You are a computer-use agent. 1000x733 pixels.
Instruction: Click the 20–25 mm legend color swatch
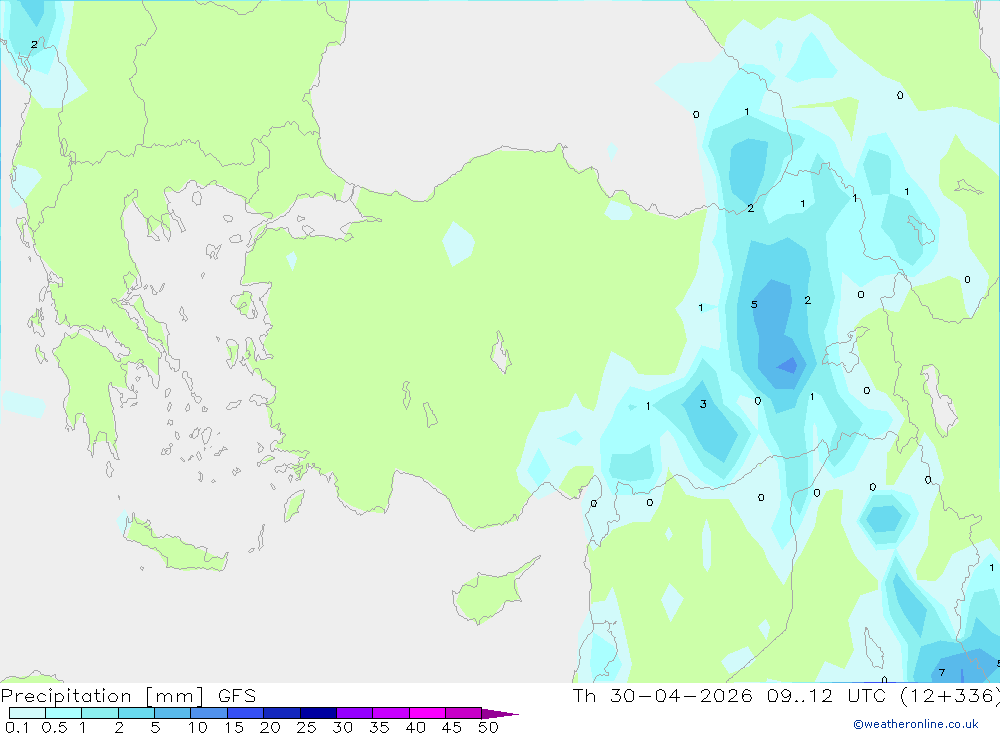(x=282, y=713)
